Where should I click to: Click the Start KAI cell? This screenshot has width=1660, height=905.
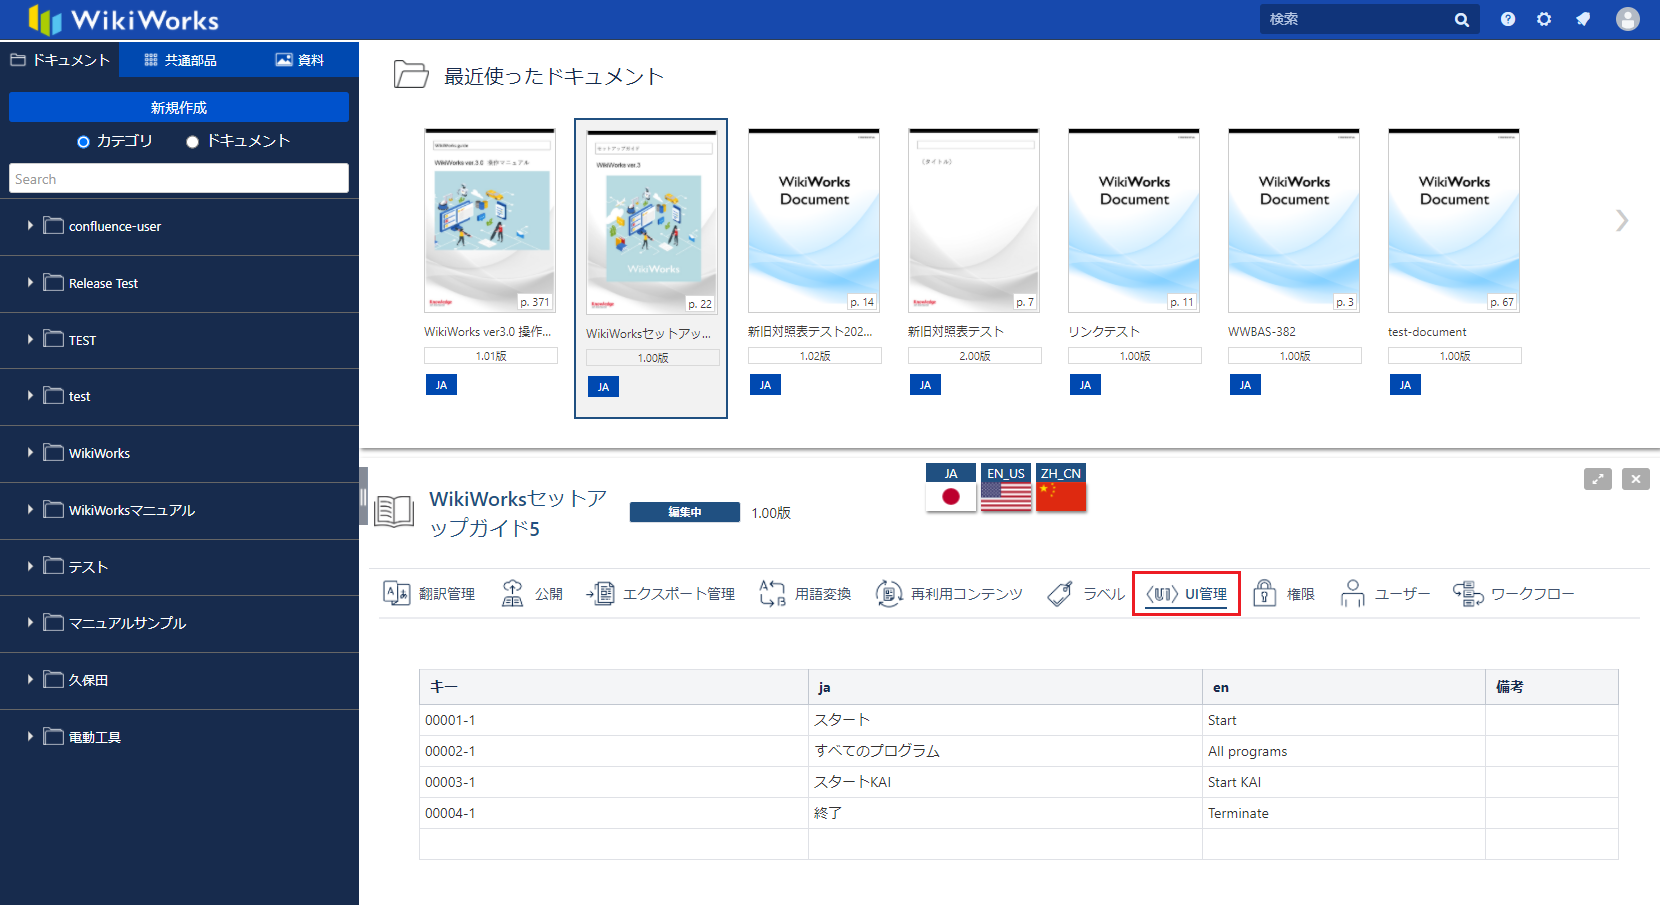coord(1344,782)
